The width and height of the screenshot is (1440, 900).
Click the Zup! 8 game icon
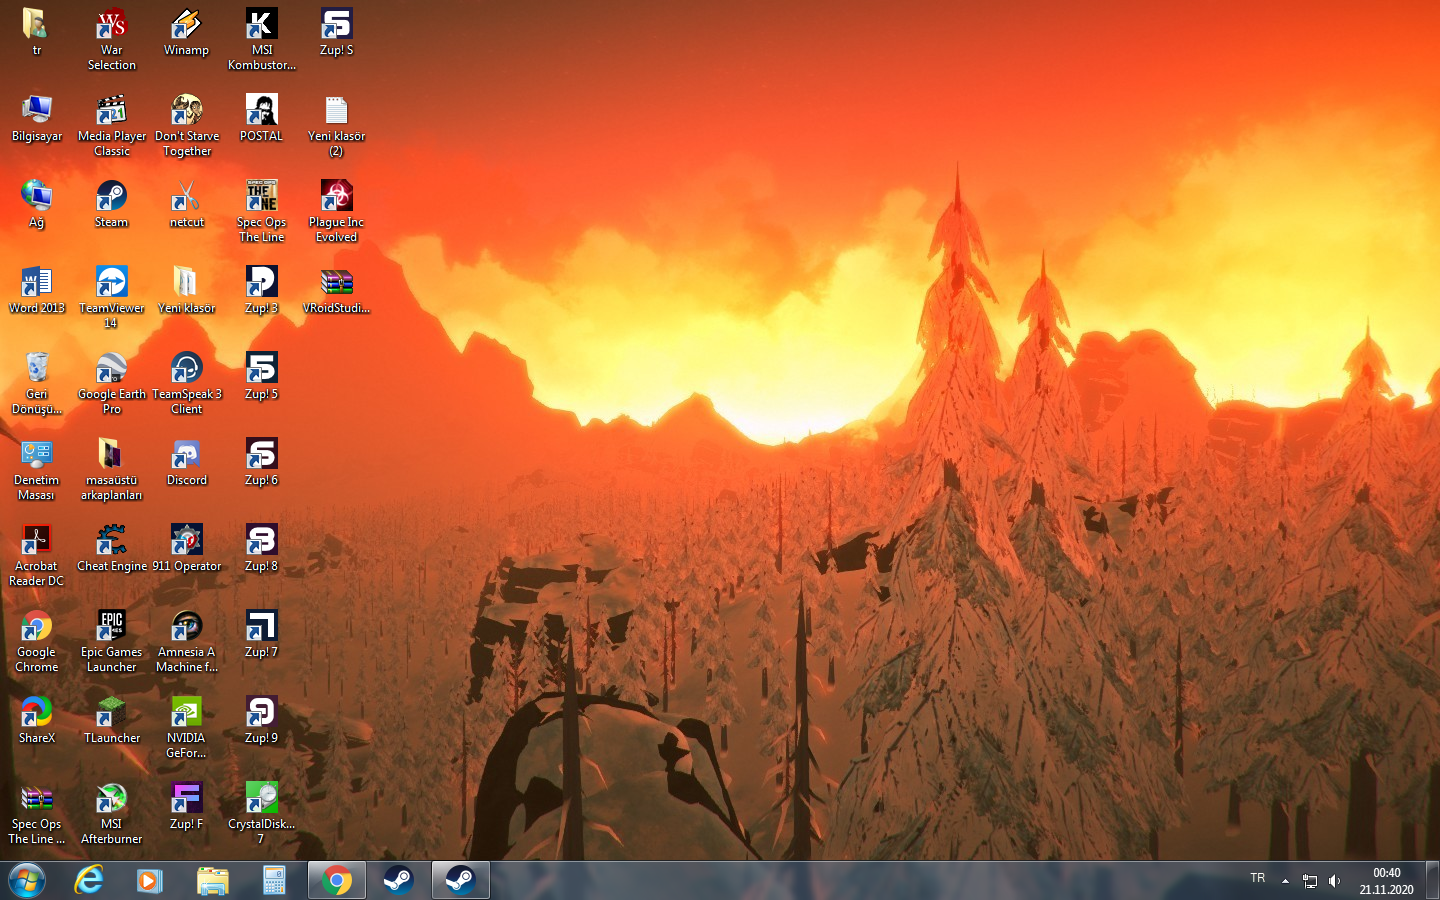coord(262,548)
